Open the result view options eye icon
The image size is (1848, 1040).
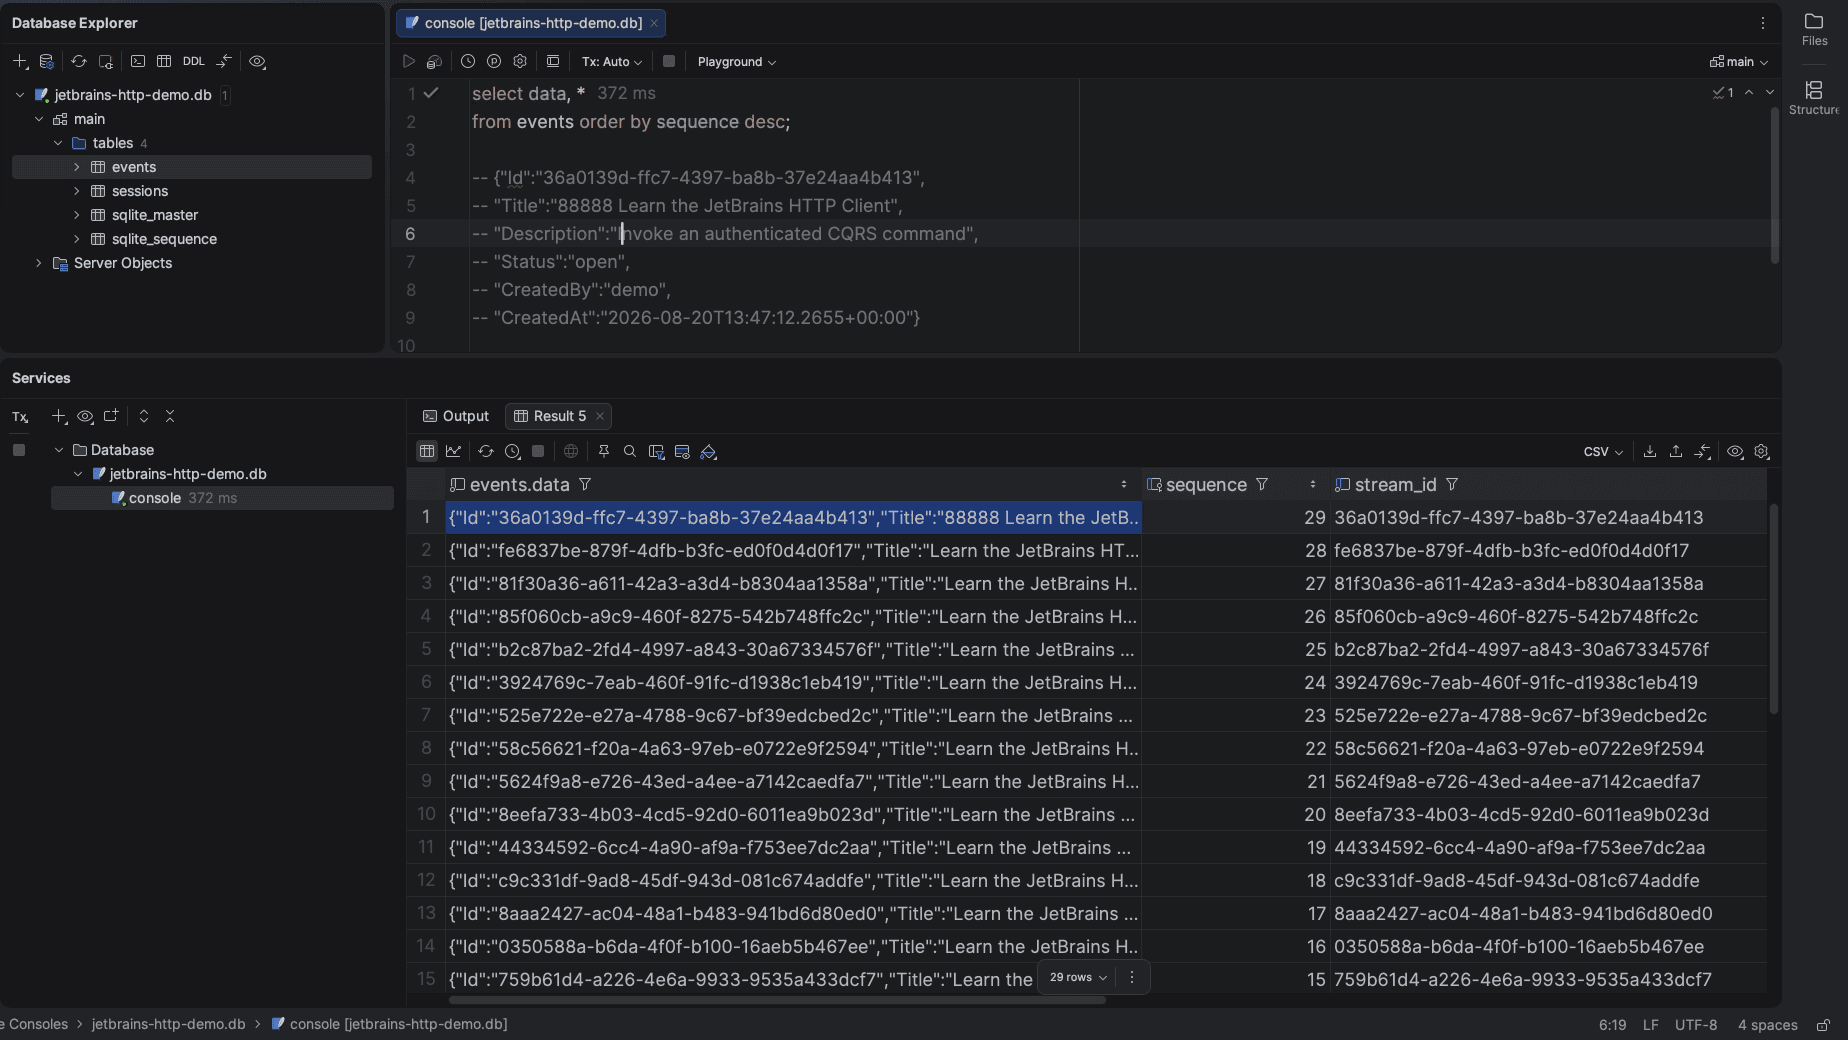pyautogui.click(x=1735, y=452)
